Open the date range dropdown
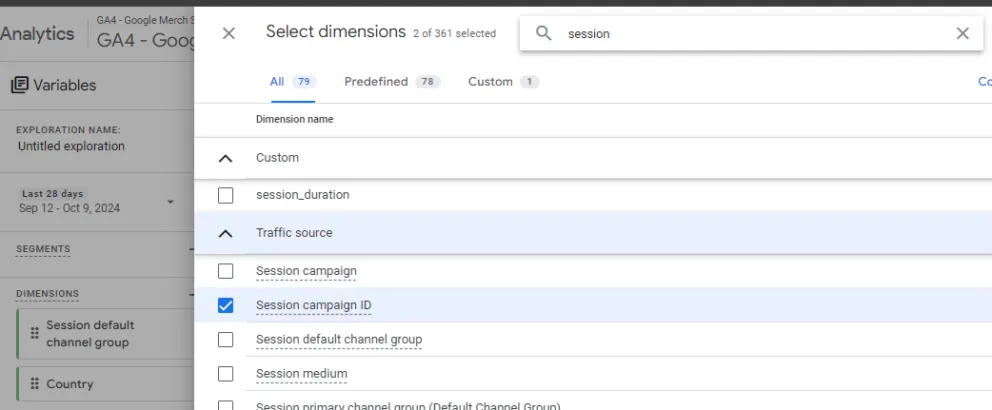992x410 pixels. click(170, 201)
